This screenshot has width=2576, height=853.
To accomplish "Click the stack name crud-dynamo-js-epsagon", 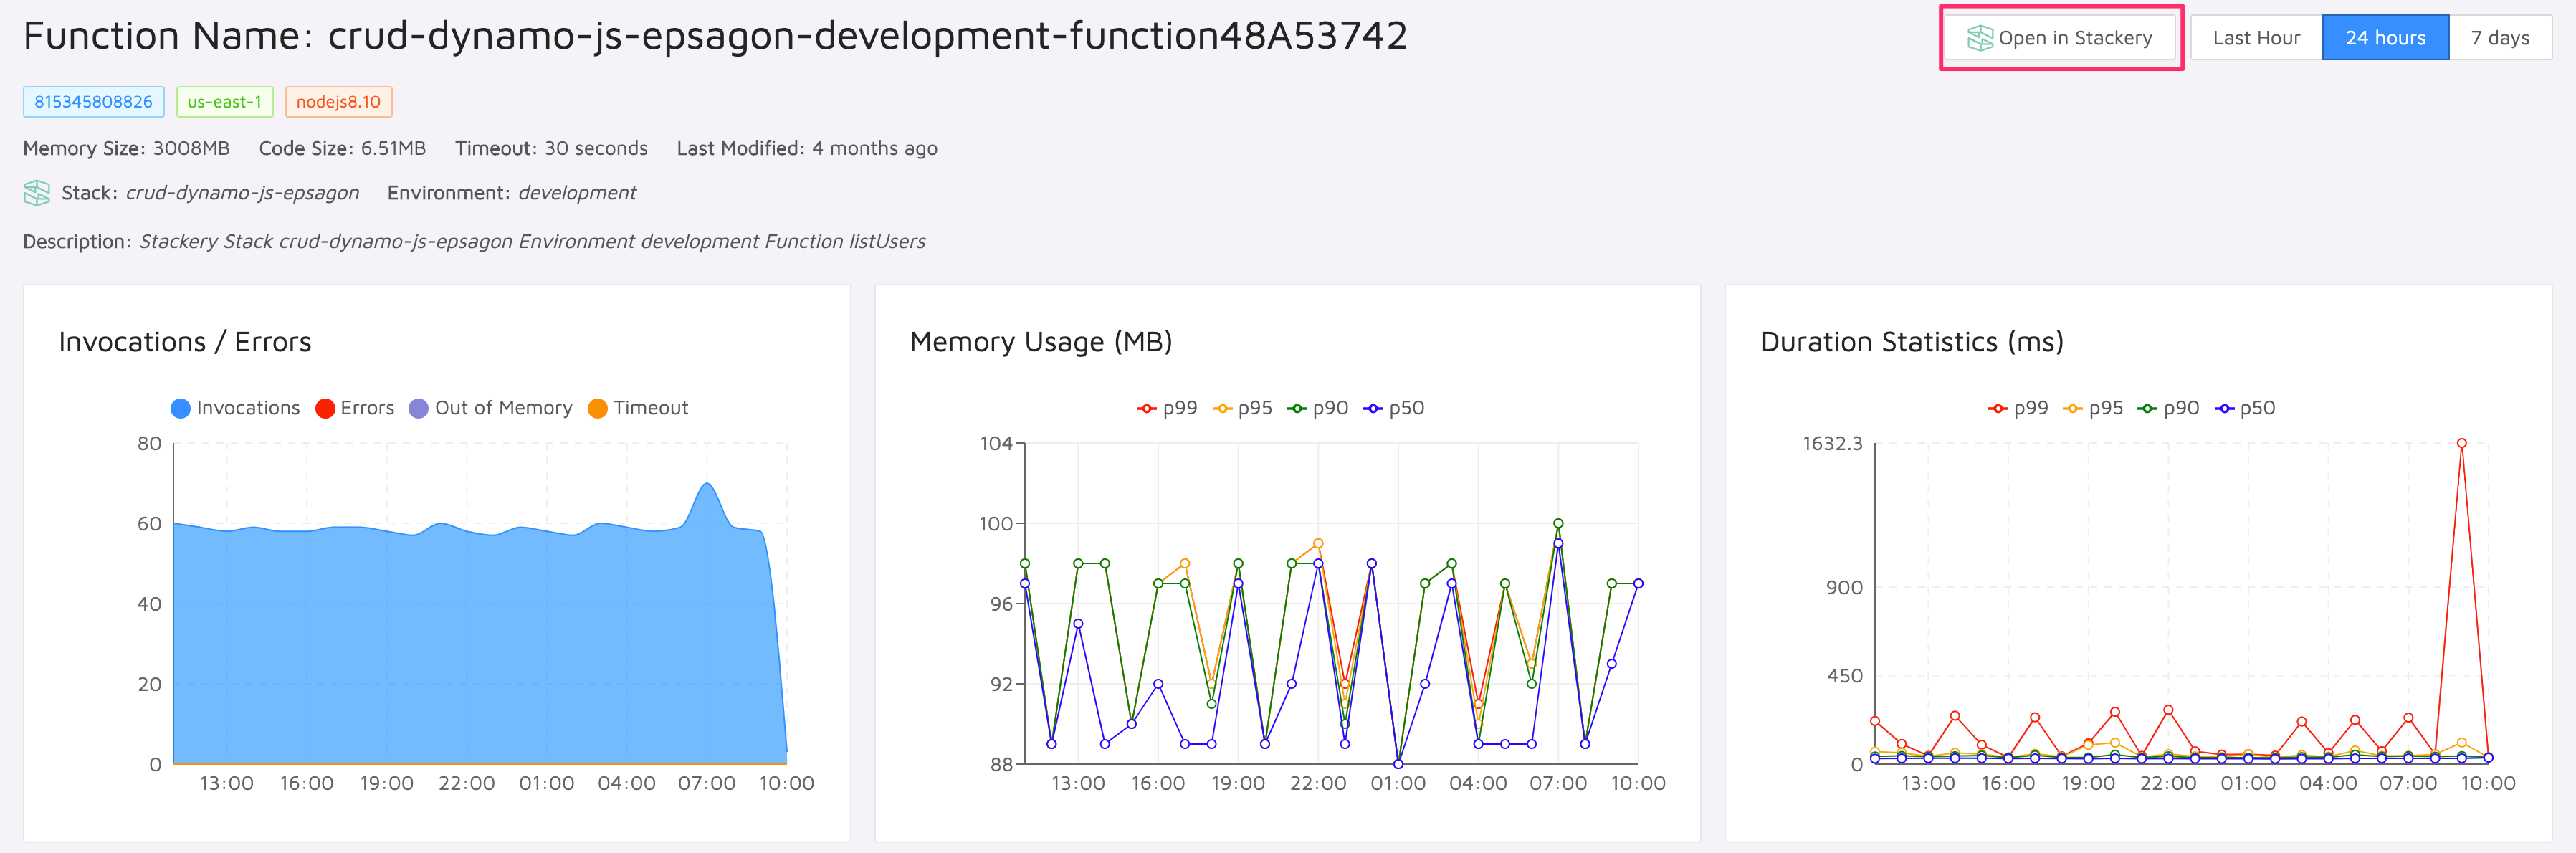I will coord(242,193).
